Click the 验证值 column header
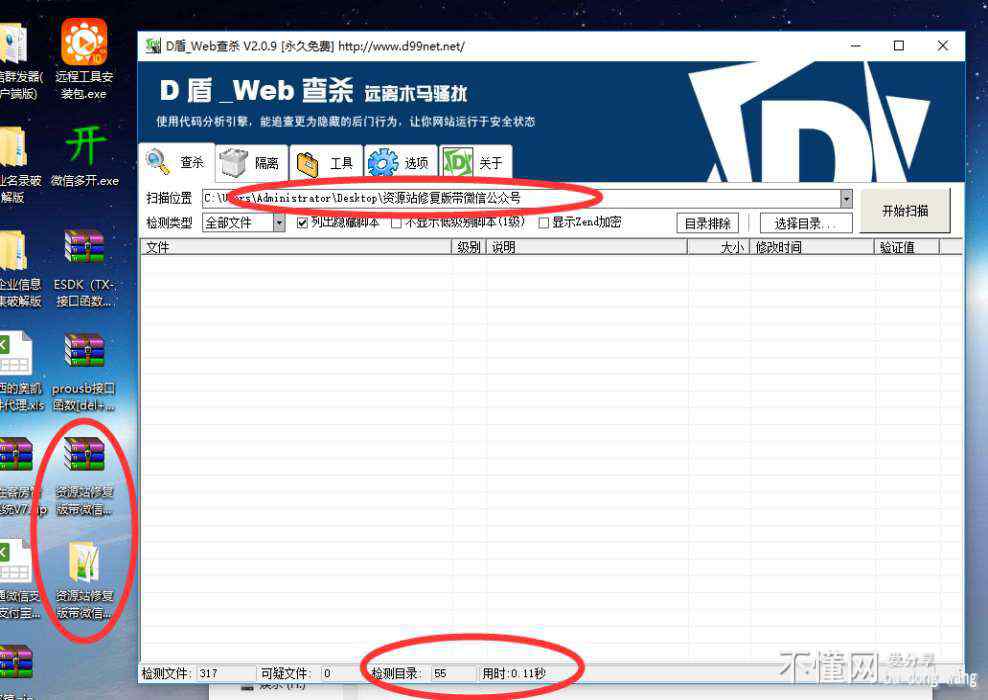The height and width of the screenshot is (700, 988). [x=907, y=247]
